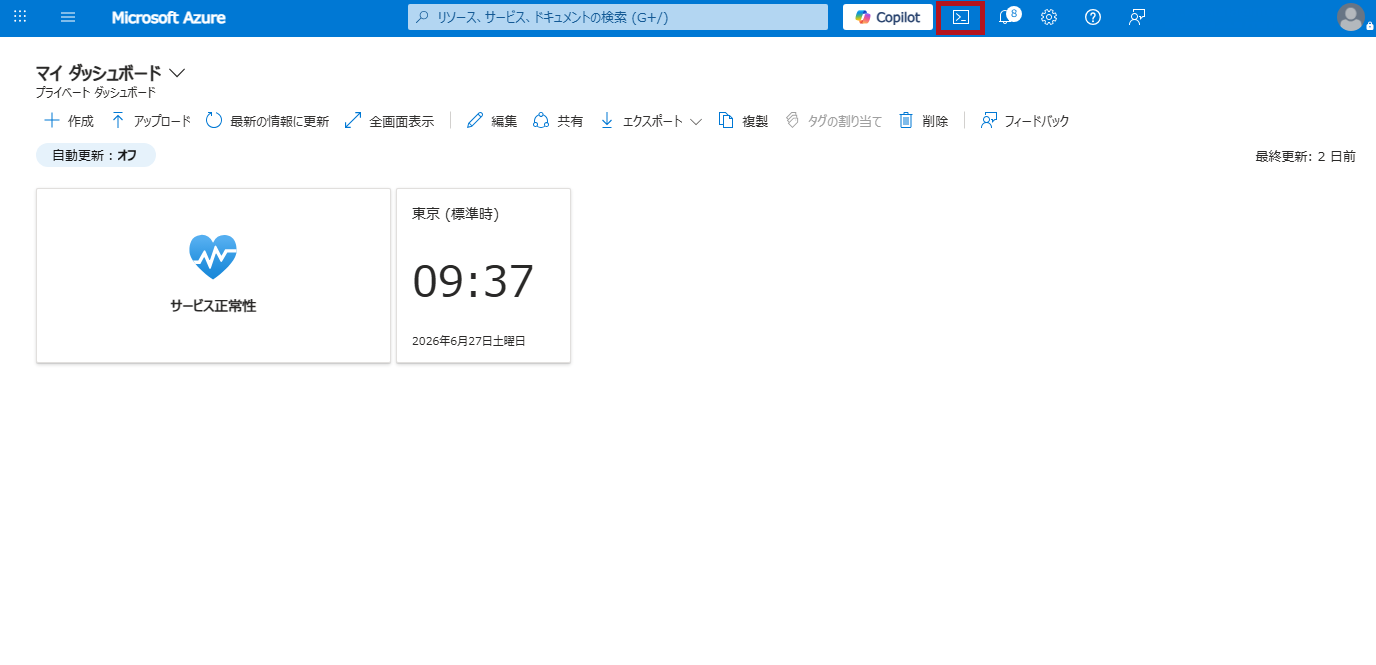The image size is (1376, 665).
Task: Click the 09:37 time display
Action: pos(474,283)
